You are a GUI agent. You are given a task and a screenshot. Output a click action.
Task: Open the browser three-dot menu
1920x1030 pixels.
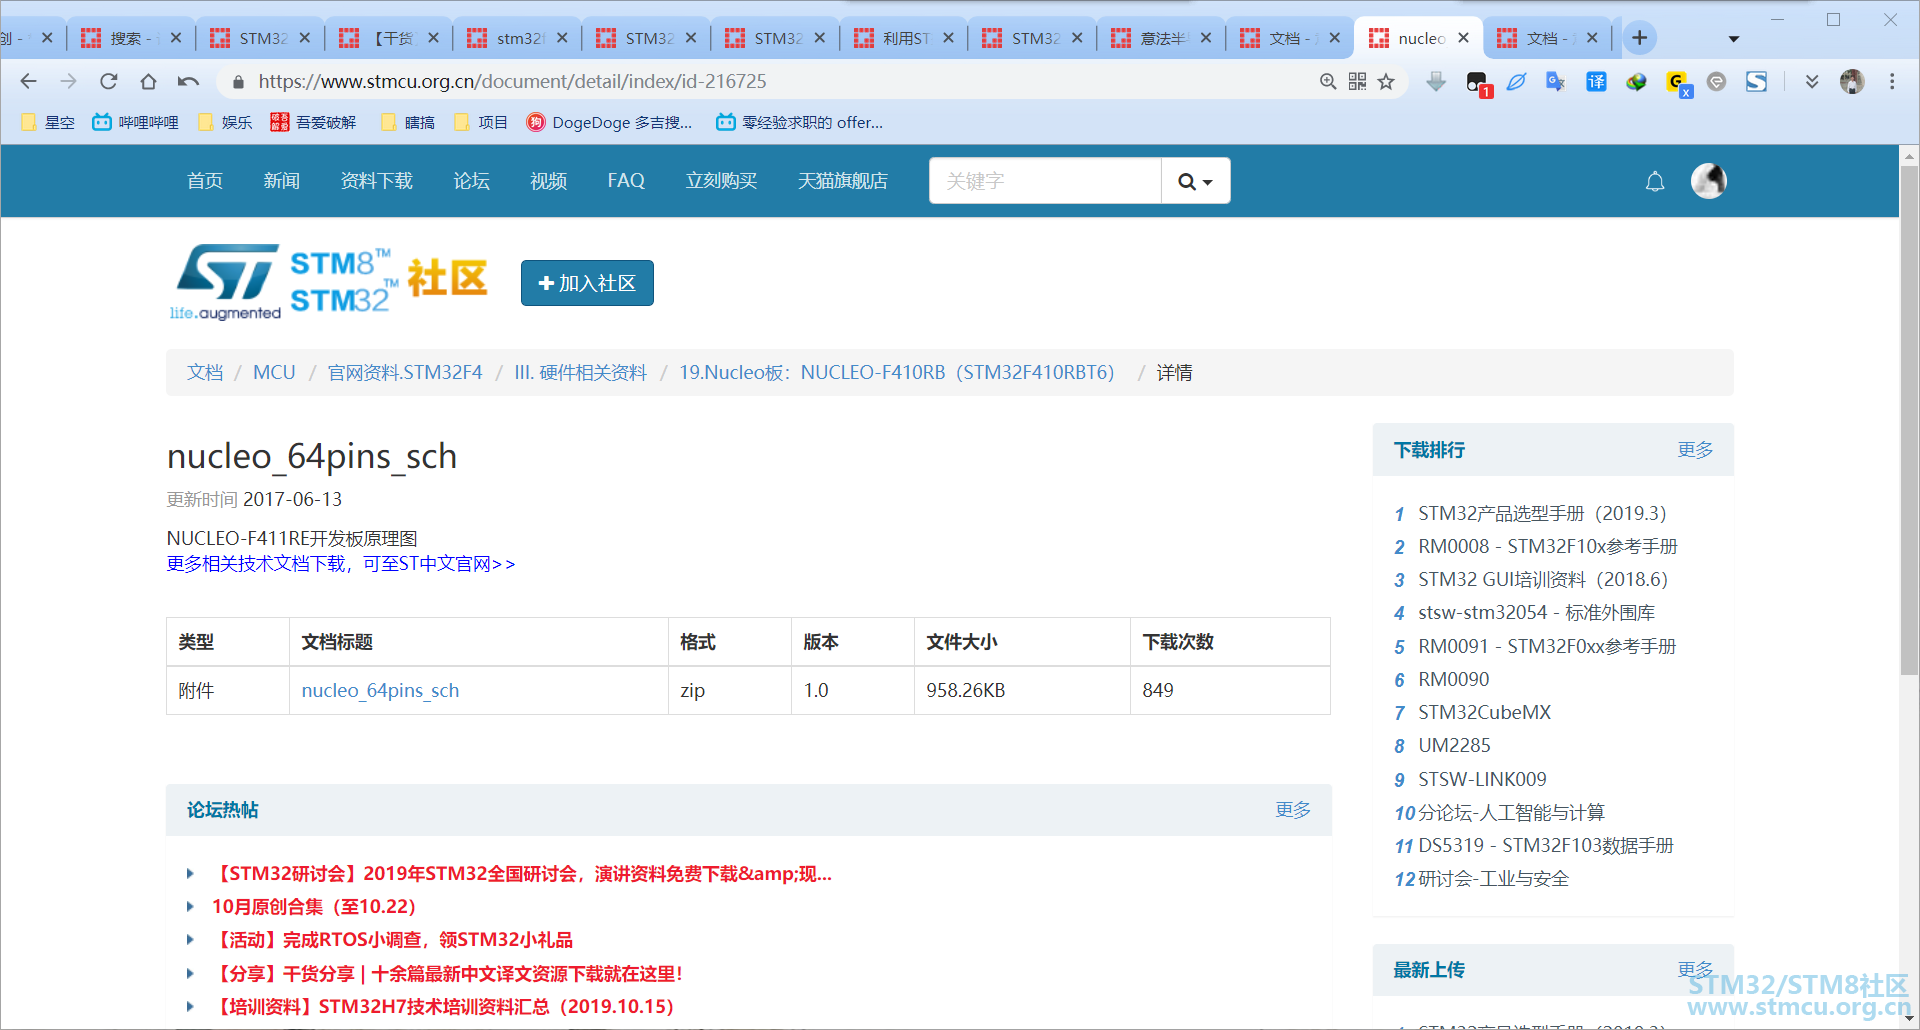[x=1892, y=81]
